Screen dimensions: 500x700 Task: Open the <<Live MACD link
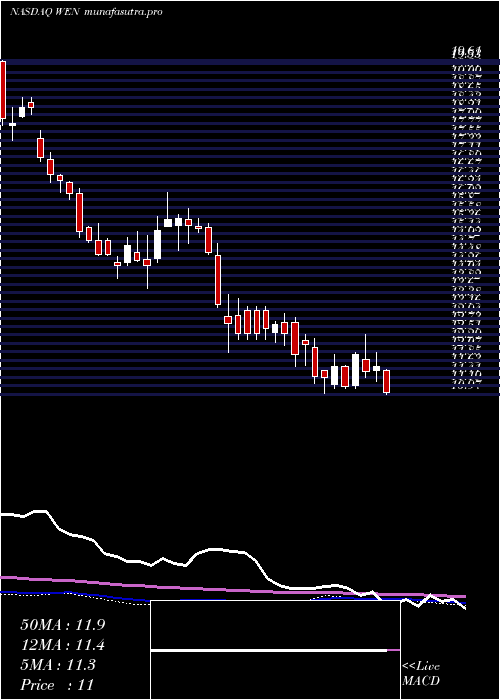click(x=421, y=674)
